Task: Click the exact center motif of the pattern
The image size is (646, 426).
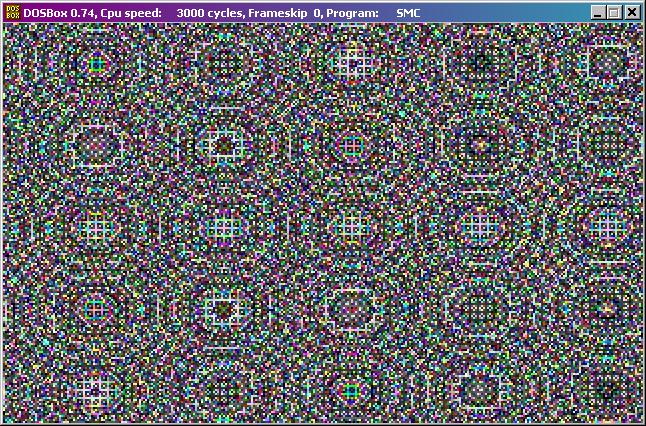Action: click(352, 227)
